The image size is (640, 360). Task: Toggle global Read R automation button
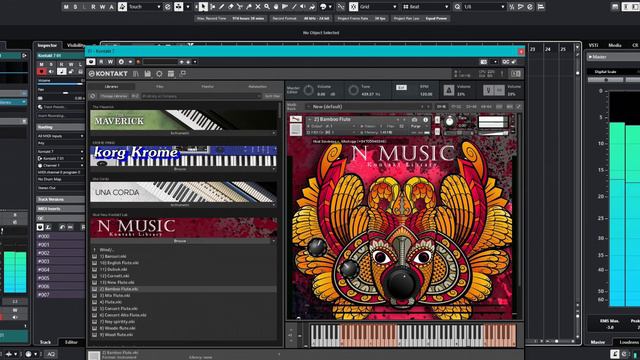(93, 7)
